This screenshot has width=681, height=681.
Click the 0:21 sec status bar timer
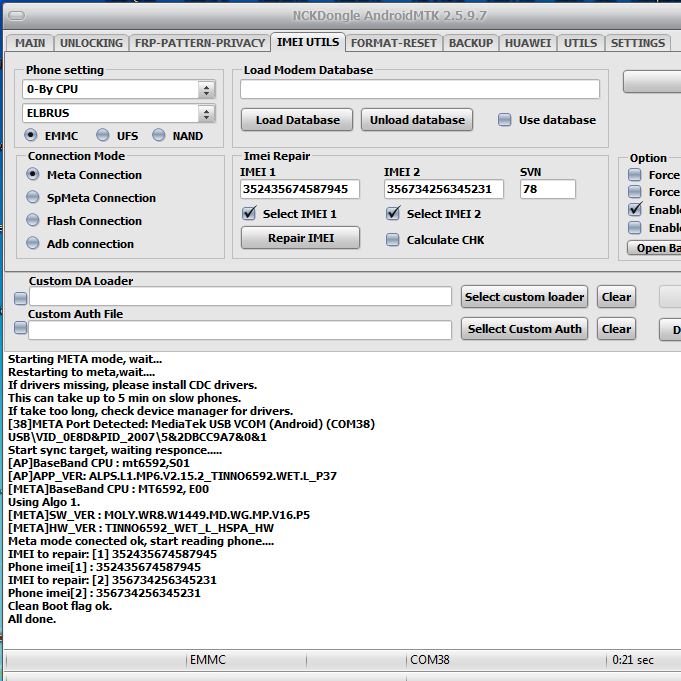point(633,660)
